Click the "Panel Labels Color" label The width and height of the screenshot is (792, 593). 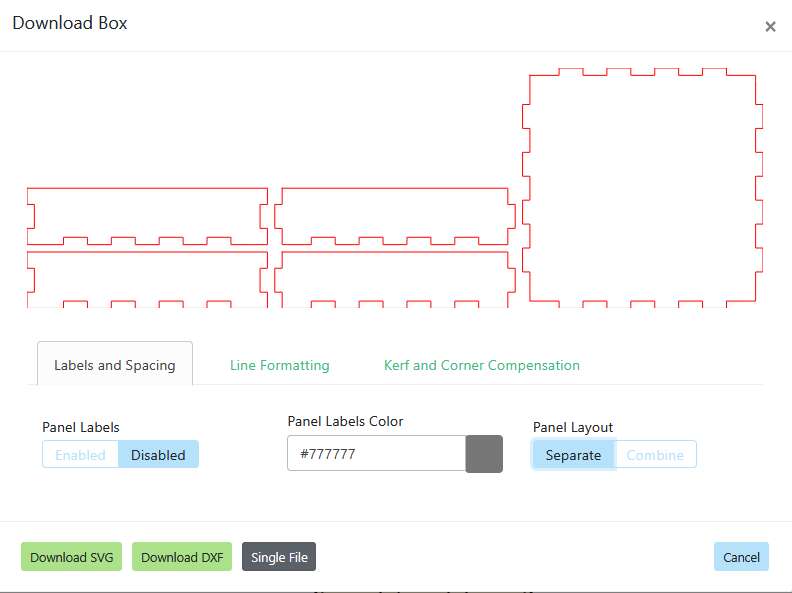[345, 421]
